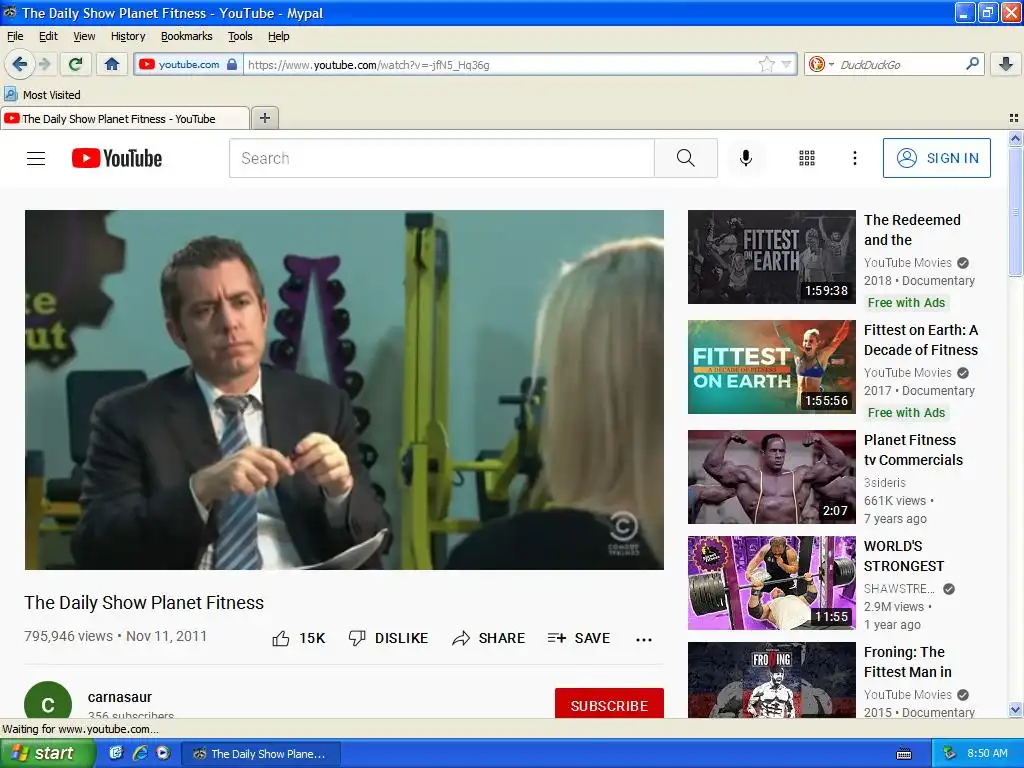Open Fittest on Earth: A Decade title
The width and height of the screenshot is (1024, 768).
tap(921, 340)
